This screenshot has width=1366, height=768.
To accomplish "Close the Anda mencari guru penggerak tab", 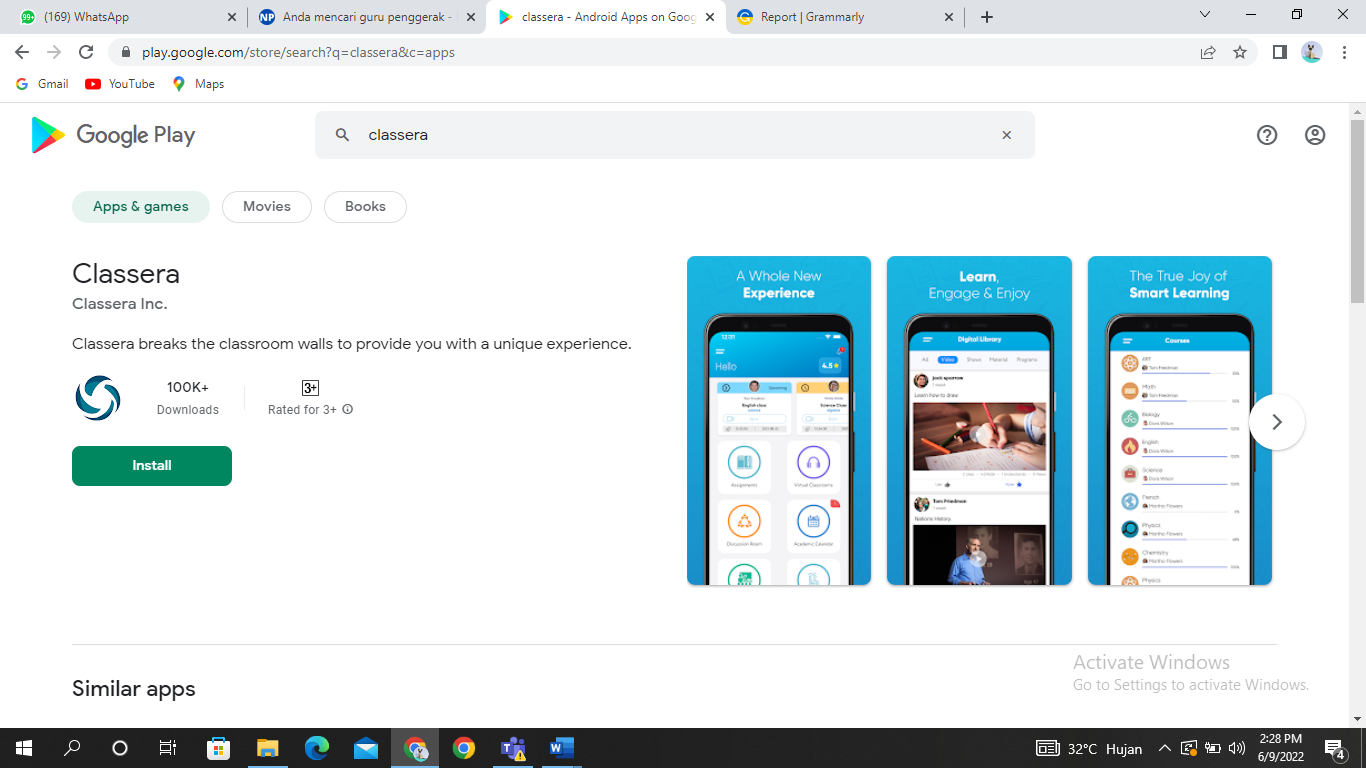I will point(471,17).
